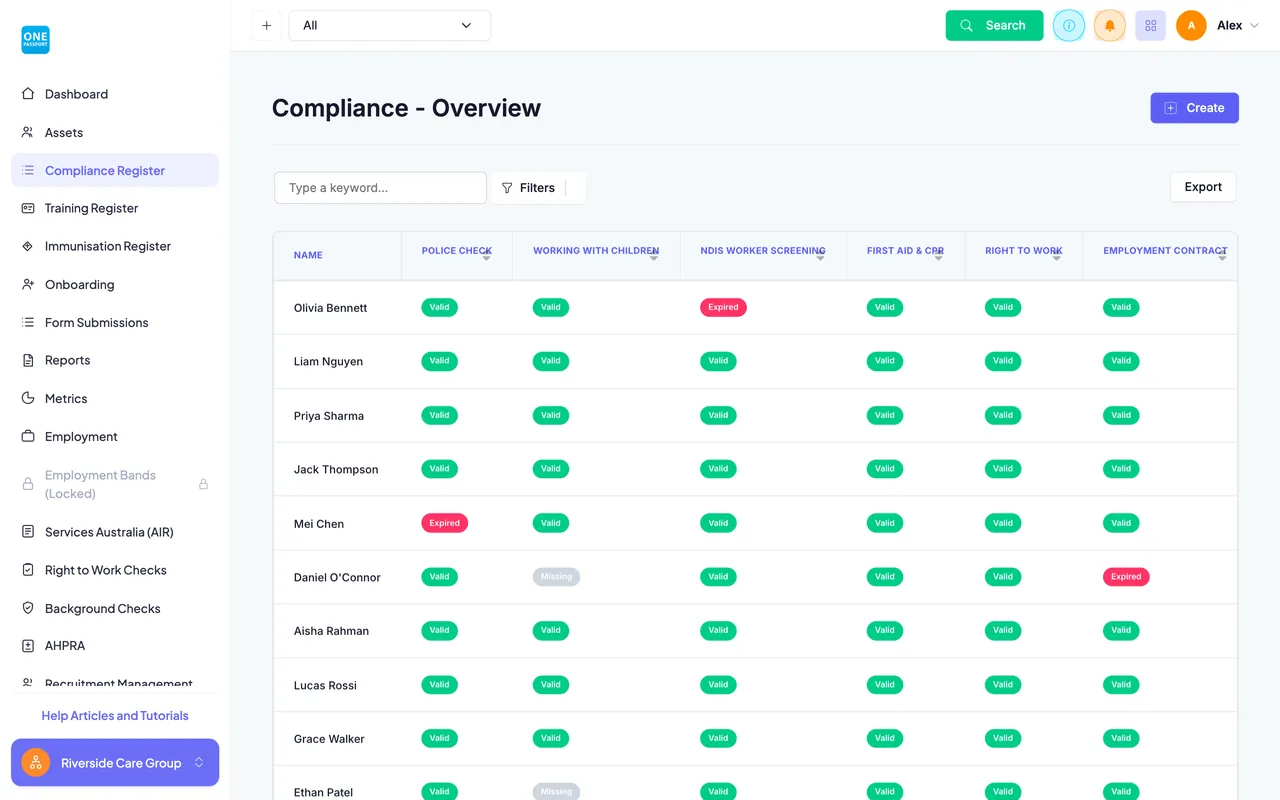Open the info circle icon in the header

pos(1069,26)
